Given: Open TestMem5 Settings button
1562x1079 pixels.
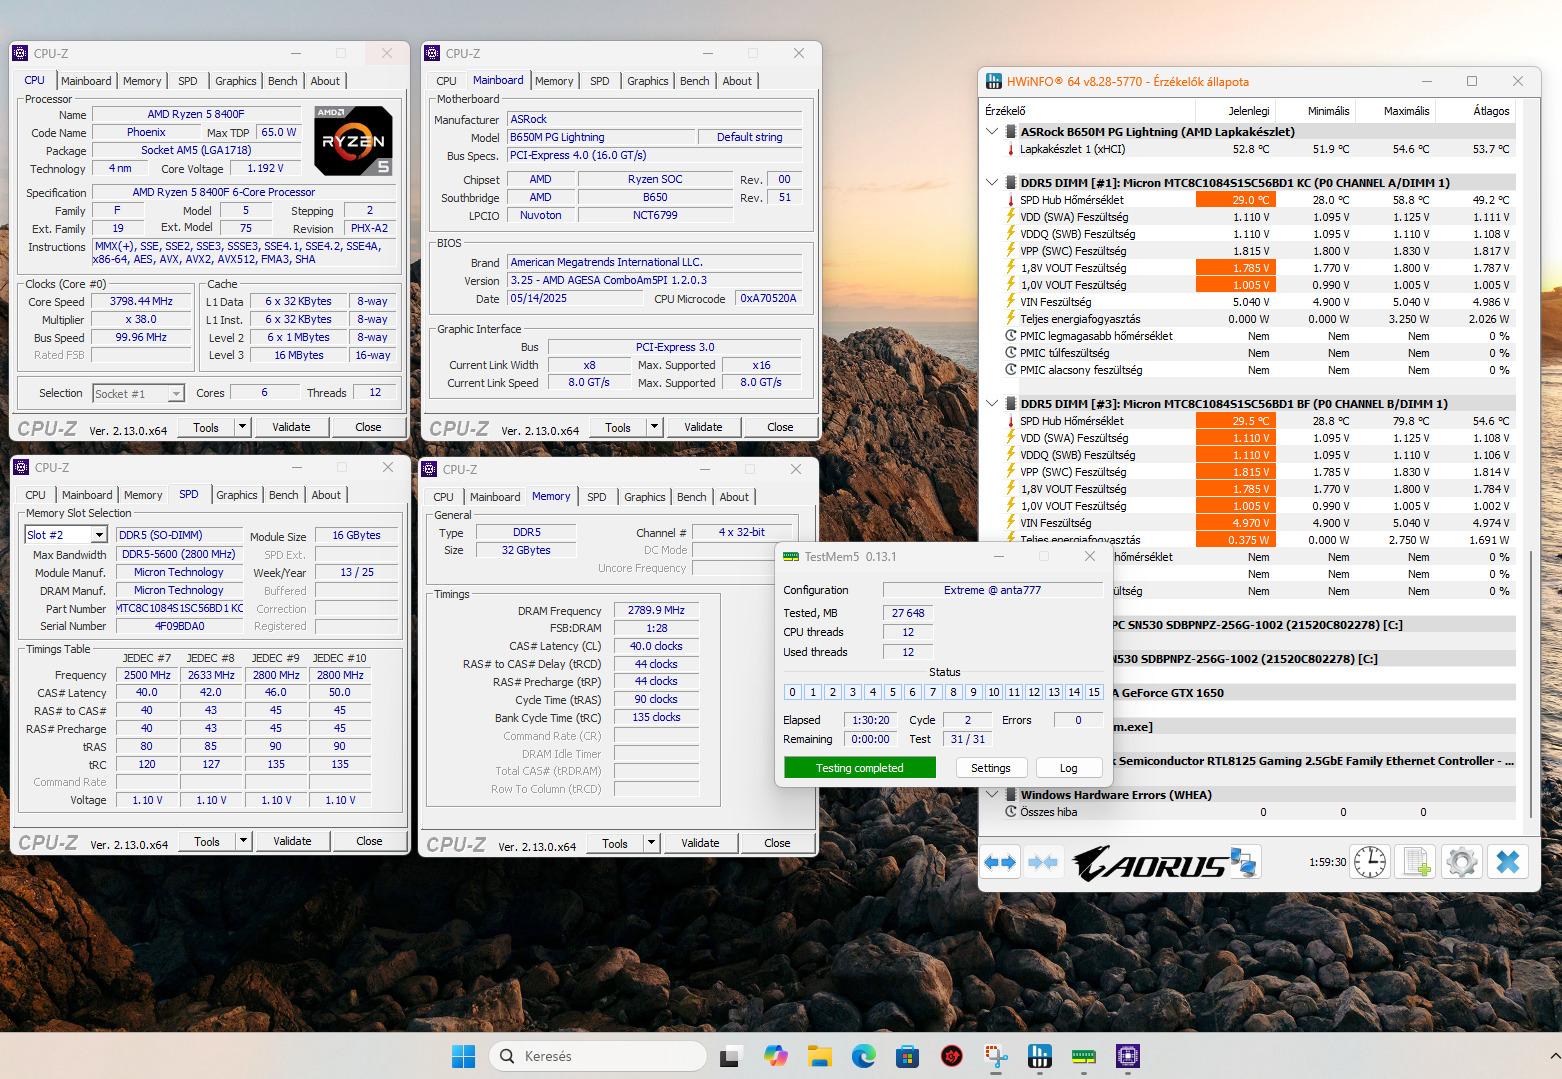Looking at the screenshot, I should 991,768.
